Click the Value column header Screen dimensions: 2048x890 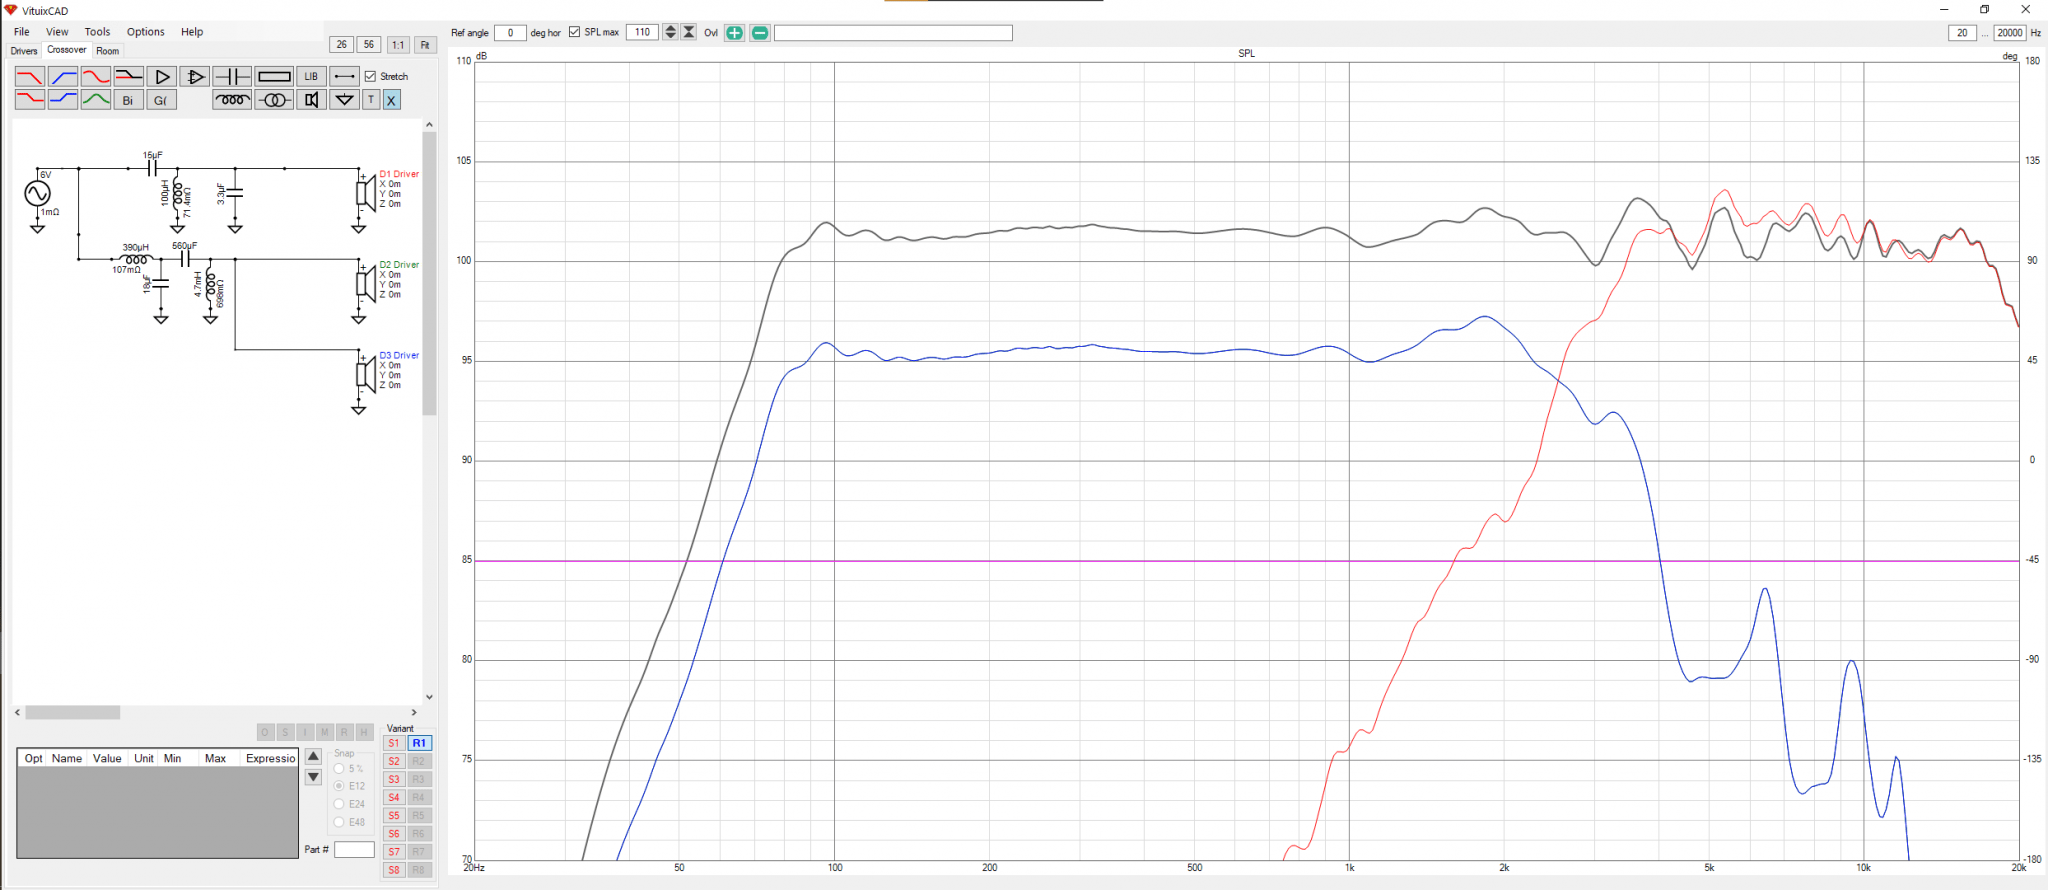(x=107, y=758)
